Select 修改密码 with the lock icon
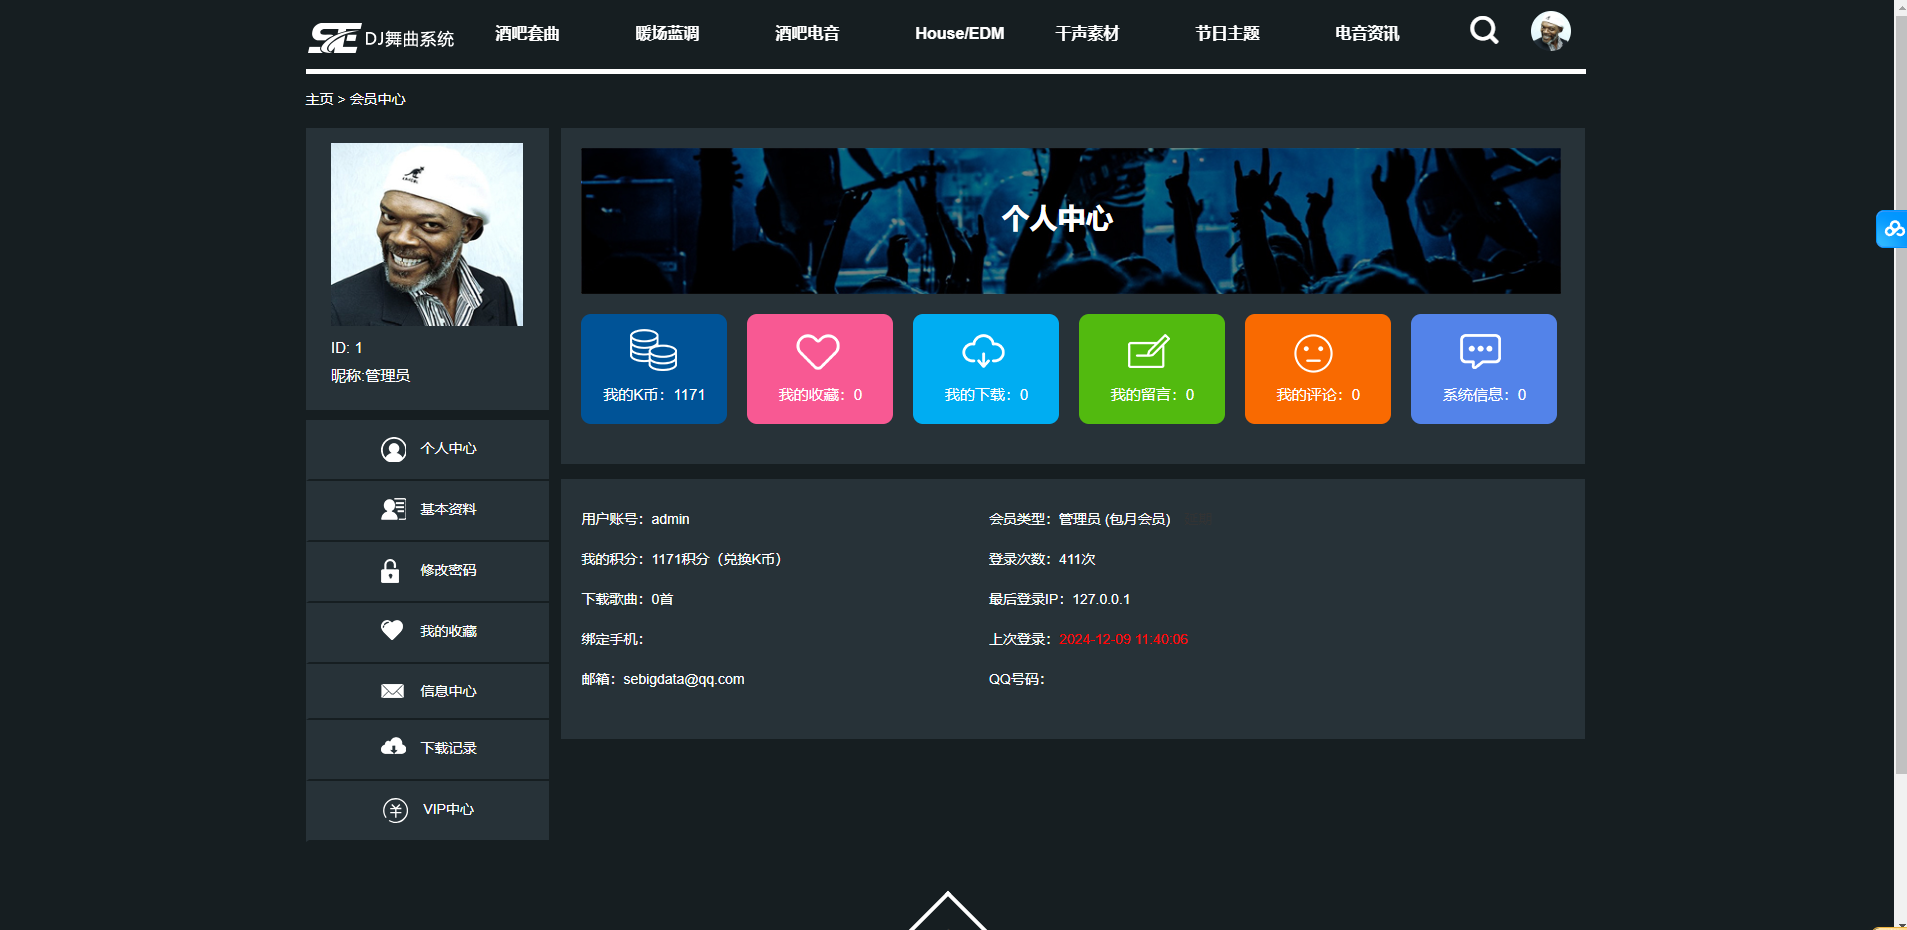 [427, 570]
